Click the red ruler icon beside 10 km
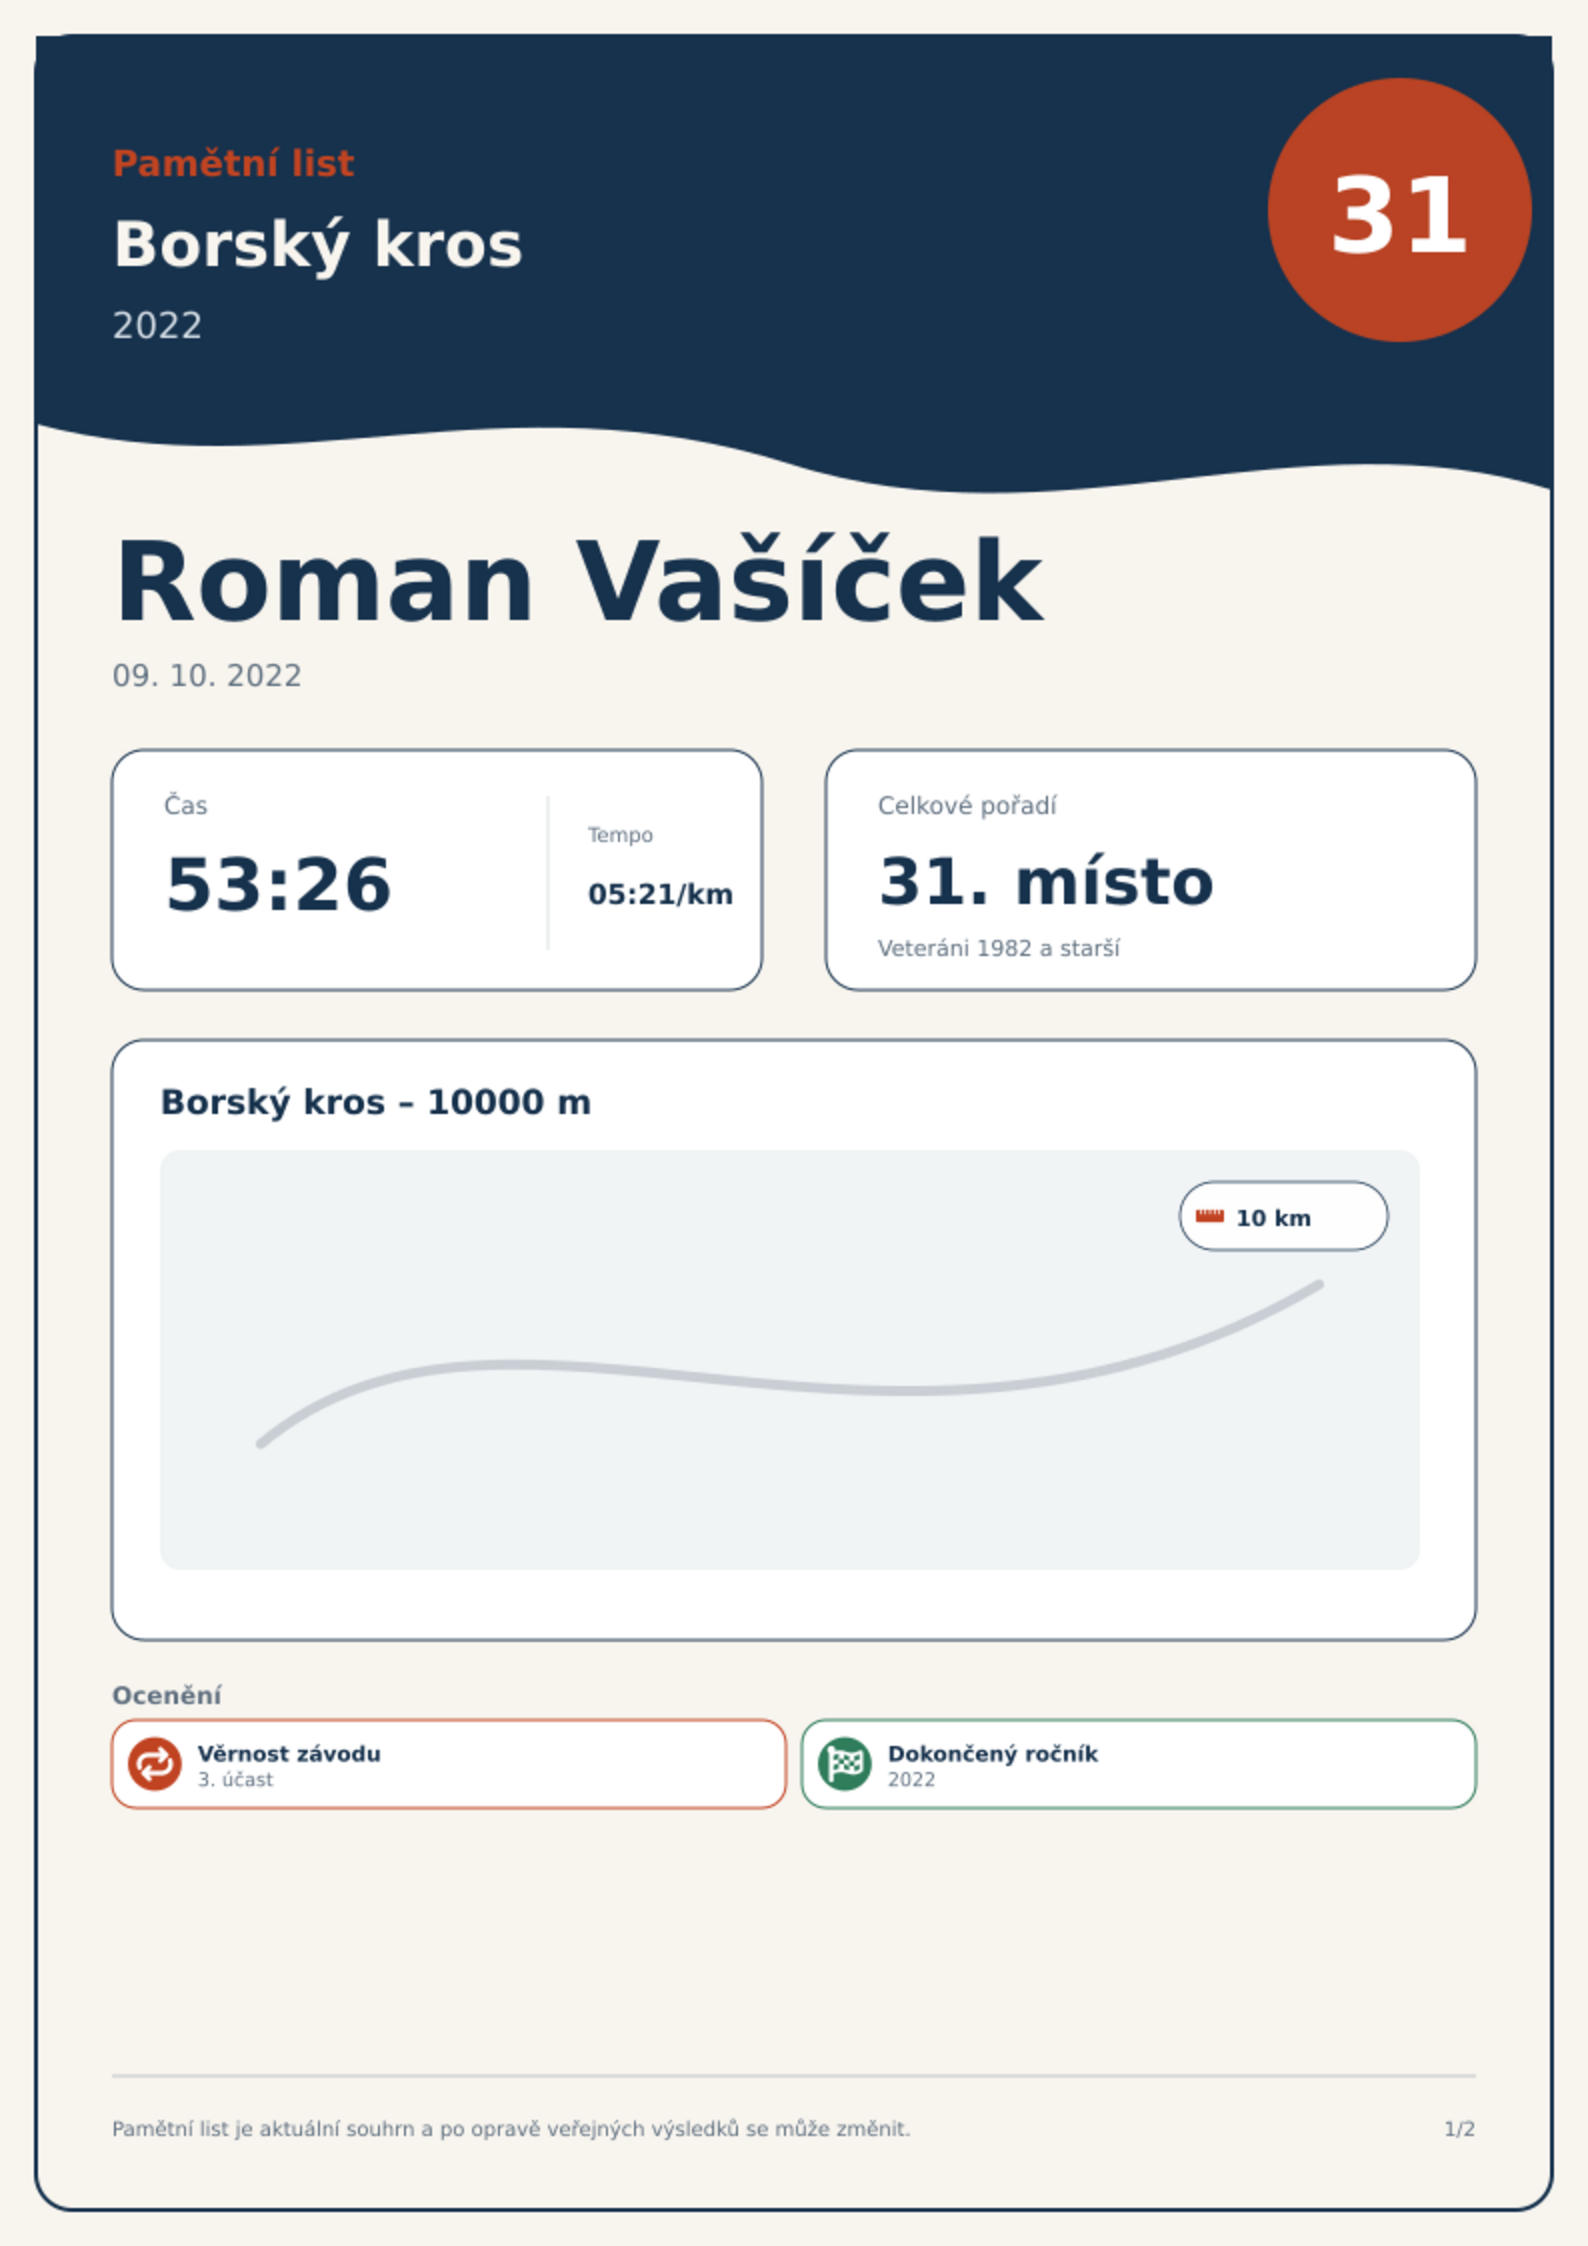Viewport: 1588px width, 2246px height. pos(1210,1216)
